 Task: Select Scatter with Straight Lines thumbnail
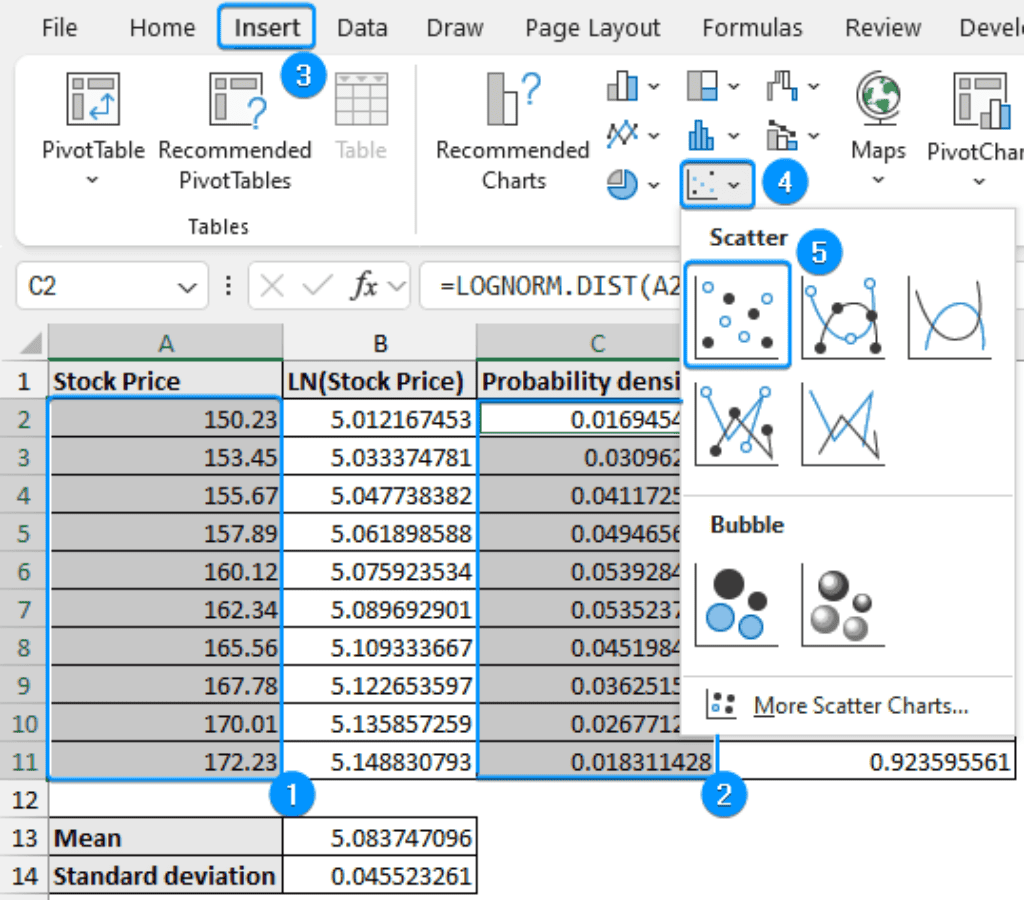(843, 425)
